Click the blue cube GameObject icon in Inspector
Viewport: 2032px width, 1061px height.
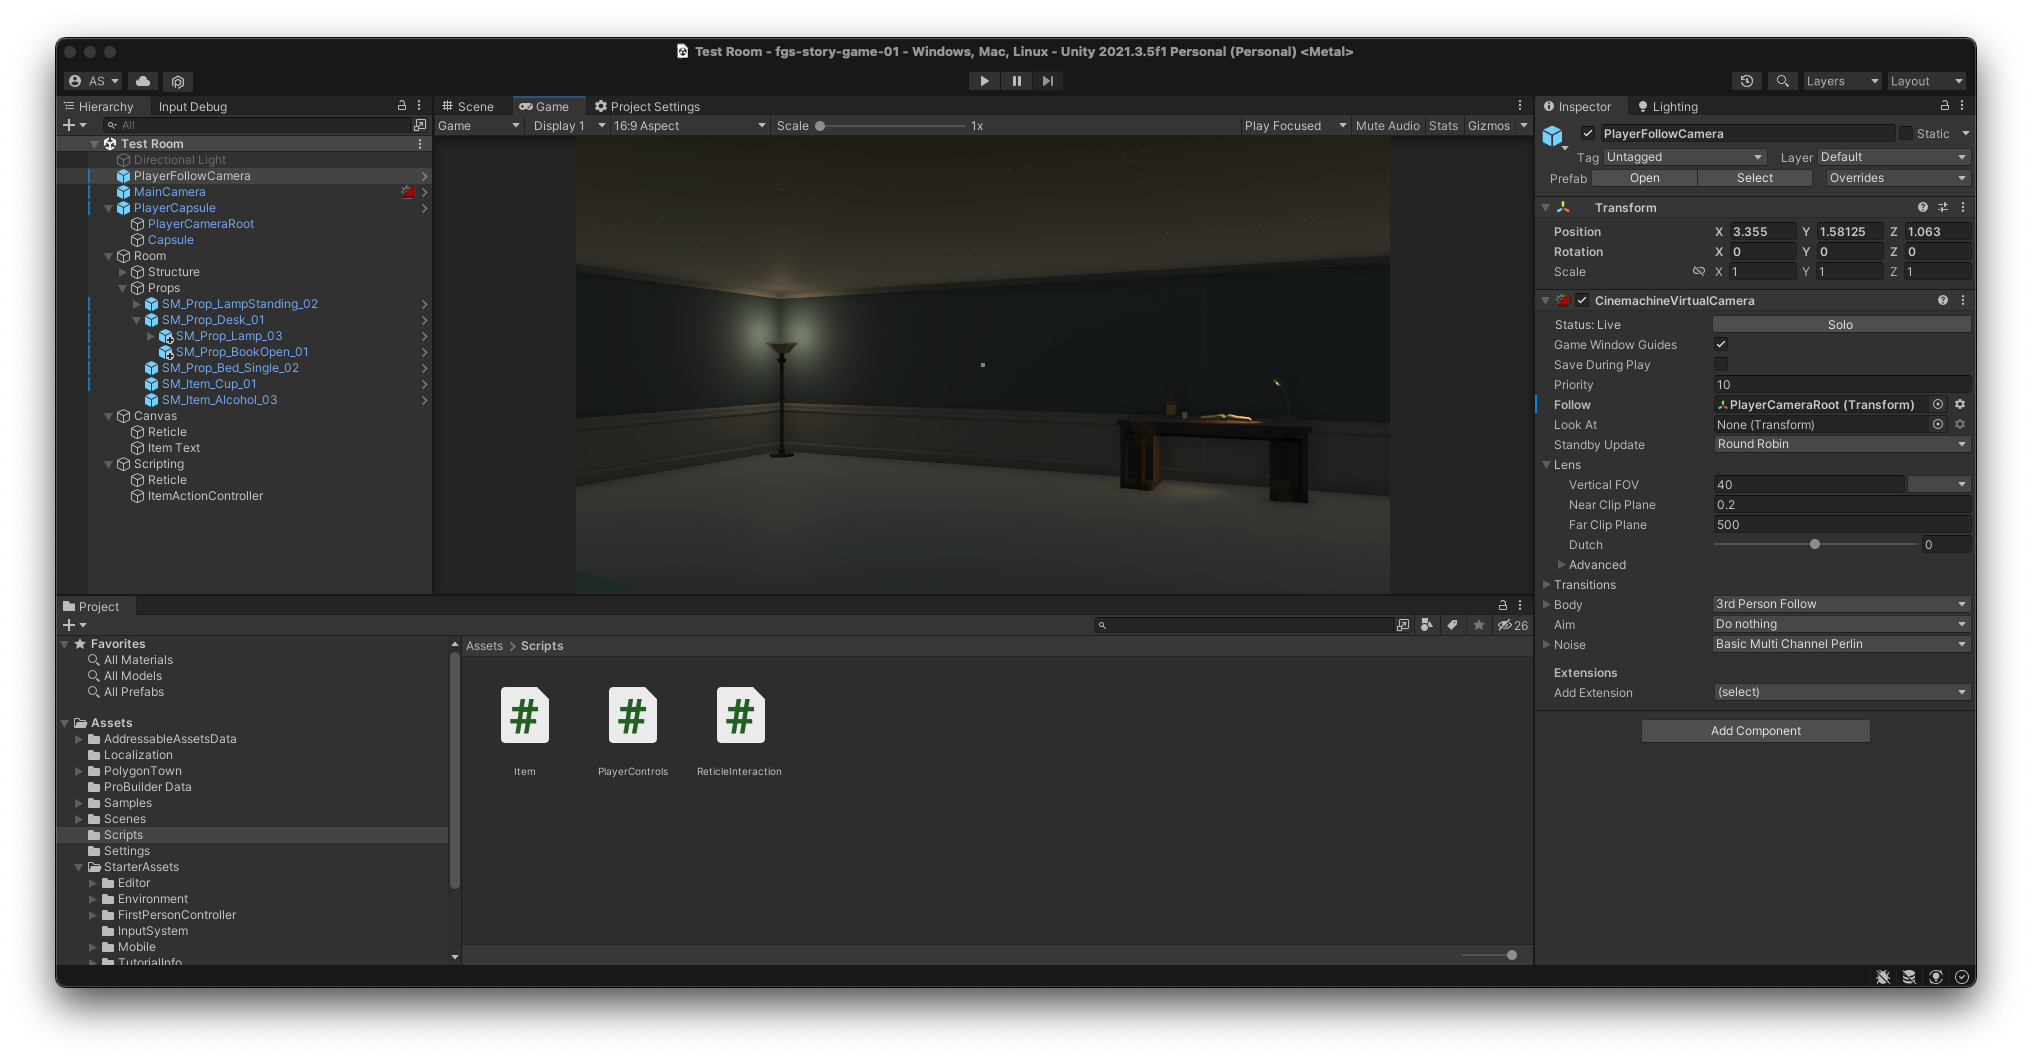coord(1553,136)
